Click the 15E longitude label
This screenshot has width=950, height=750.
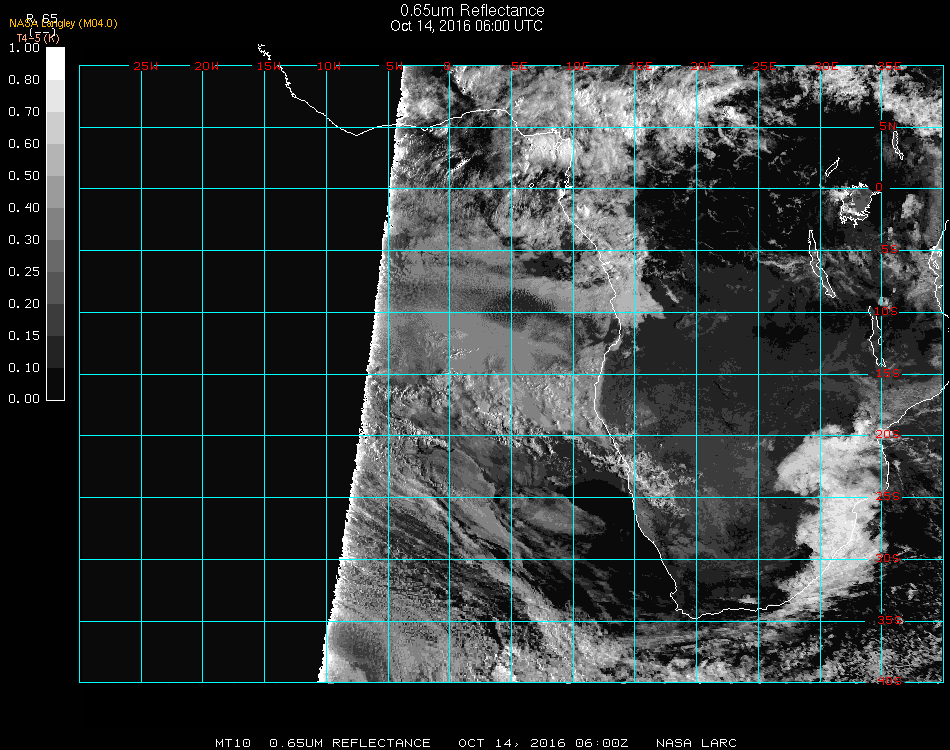pyautogui.click(x=641, y=67)
